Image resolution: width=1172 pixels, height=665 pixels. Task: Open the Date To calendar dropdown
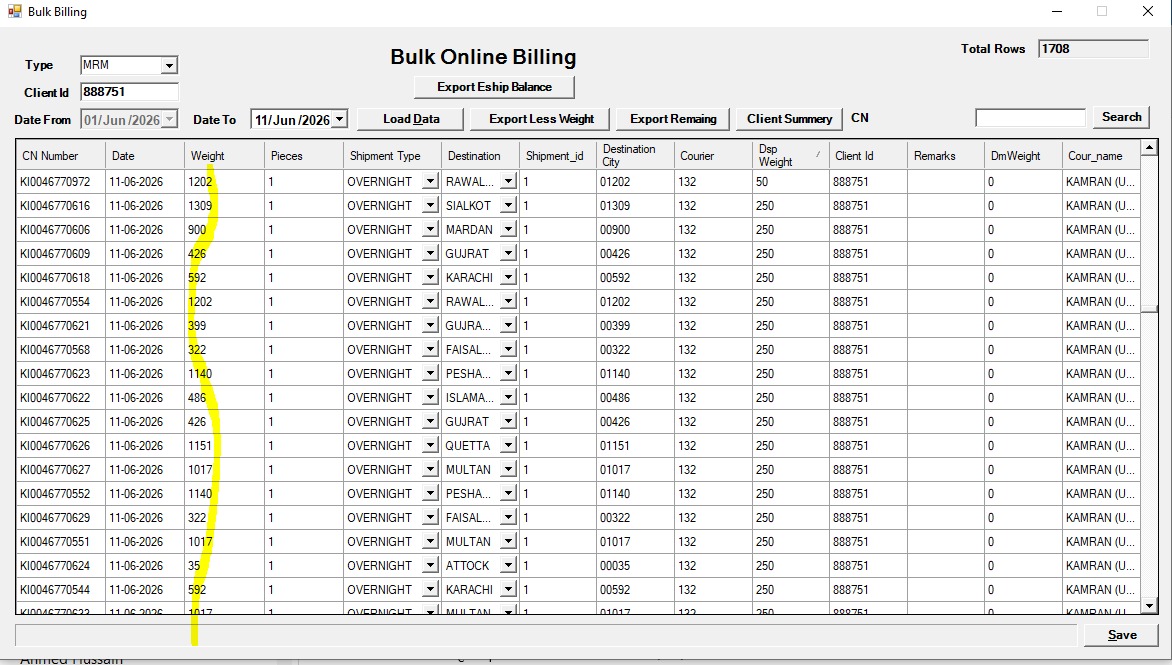[339, 120]
